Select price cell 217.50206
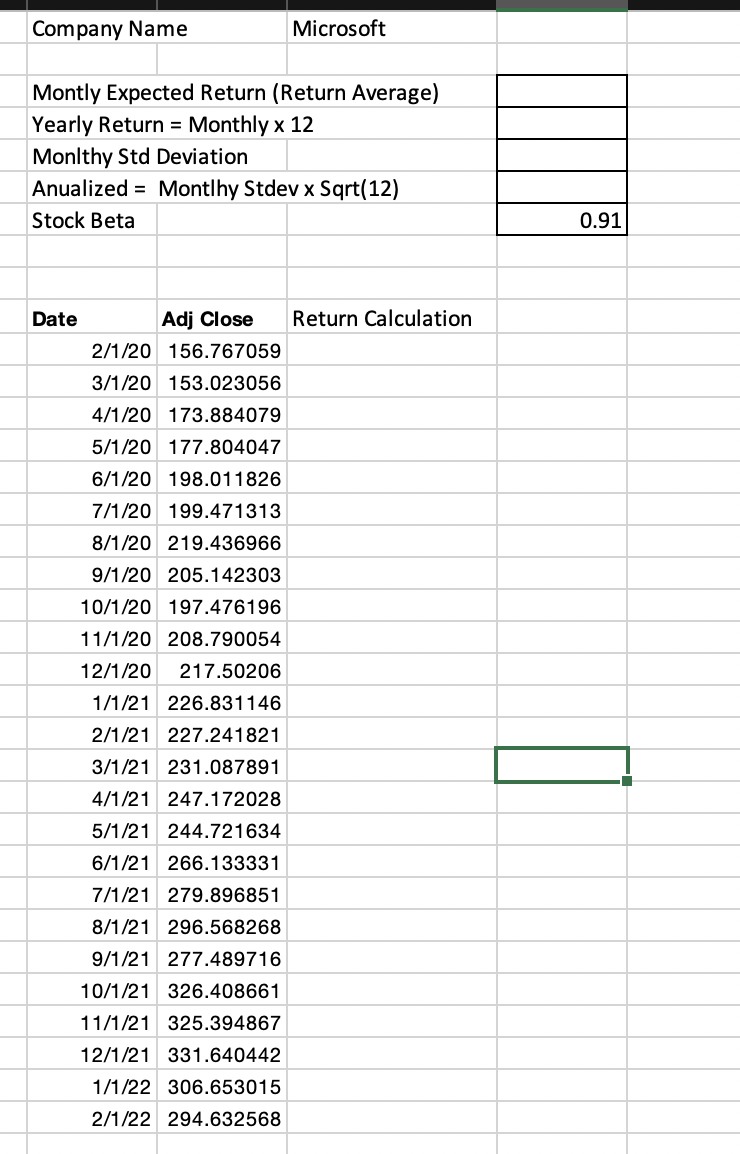This screenshot has height=1154, width=740. click(222, 670)
